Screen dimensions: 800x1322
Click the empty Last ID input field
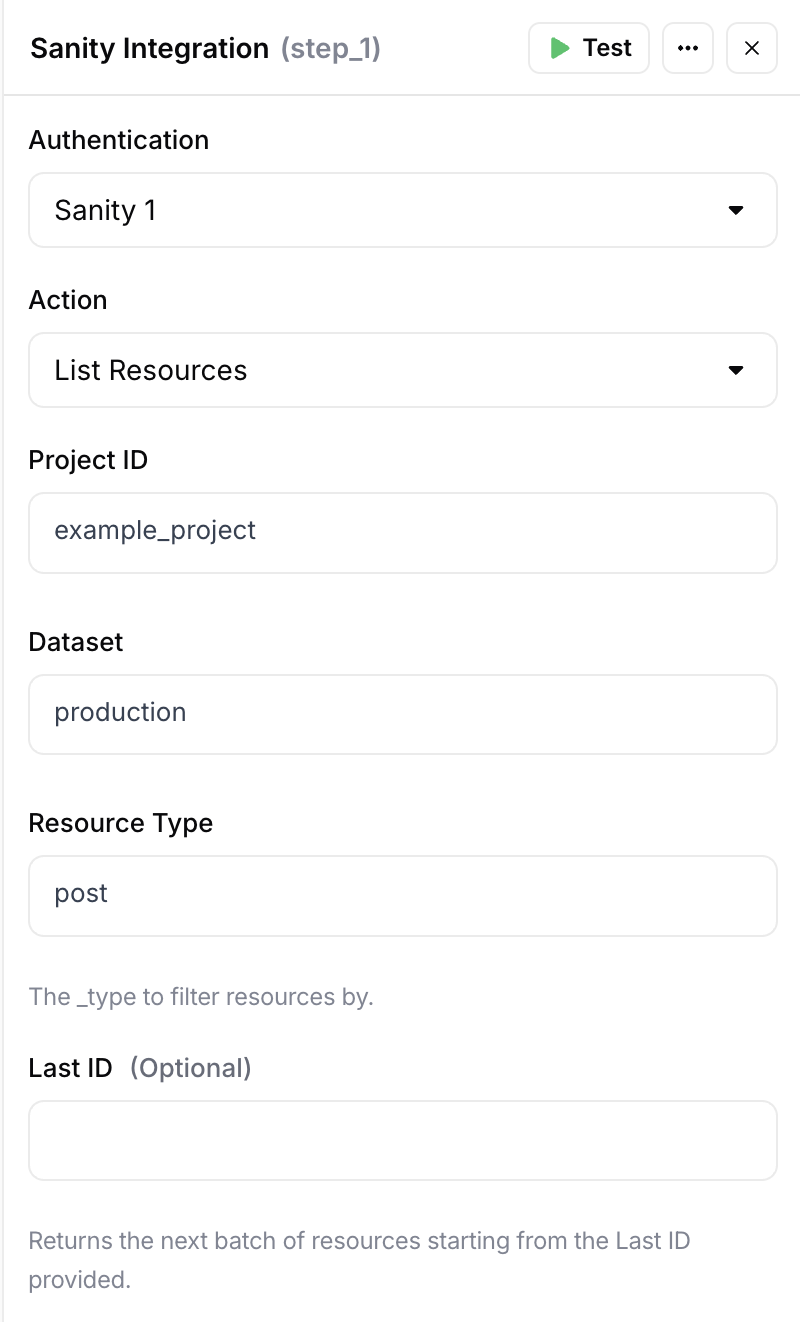(403, 1141)
